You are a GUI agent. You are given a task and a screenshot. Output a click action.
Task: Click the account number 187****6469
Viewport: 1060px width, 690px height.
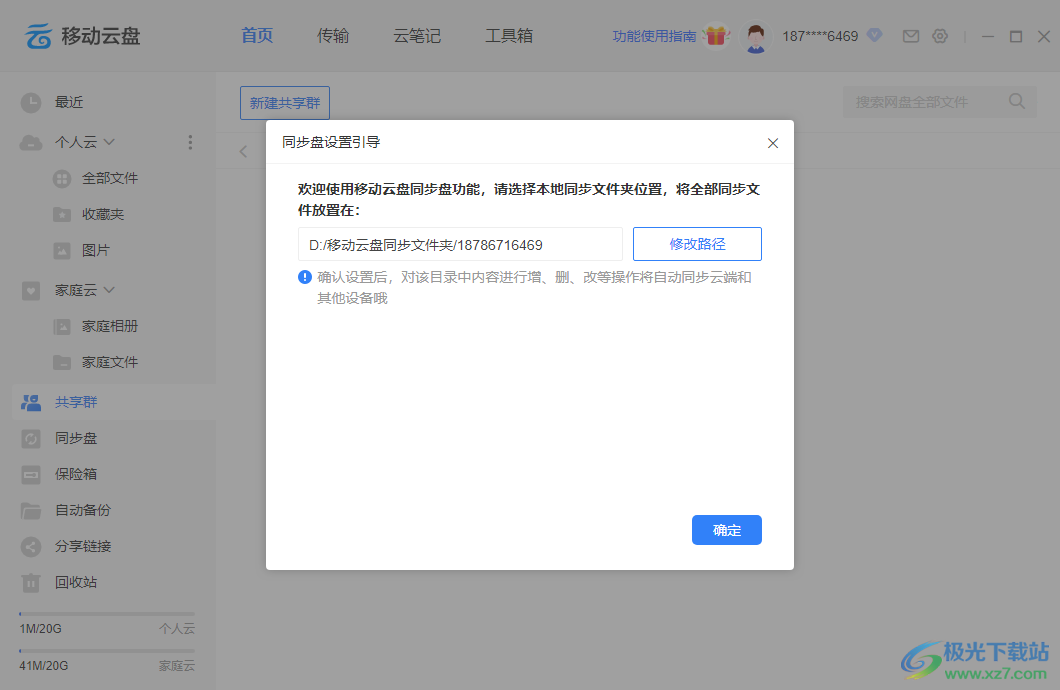(x=820, y=36)
